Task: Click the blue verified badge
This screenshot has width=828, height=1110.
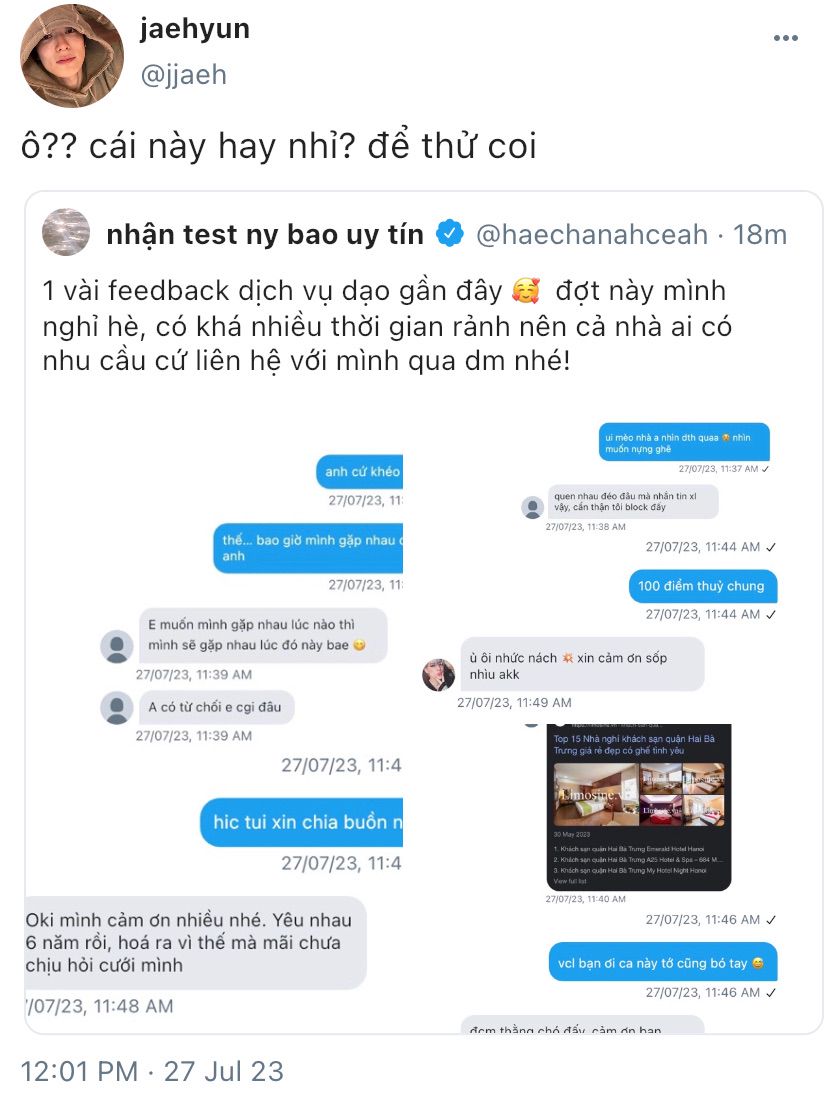Action: click(449, 234)
